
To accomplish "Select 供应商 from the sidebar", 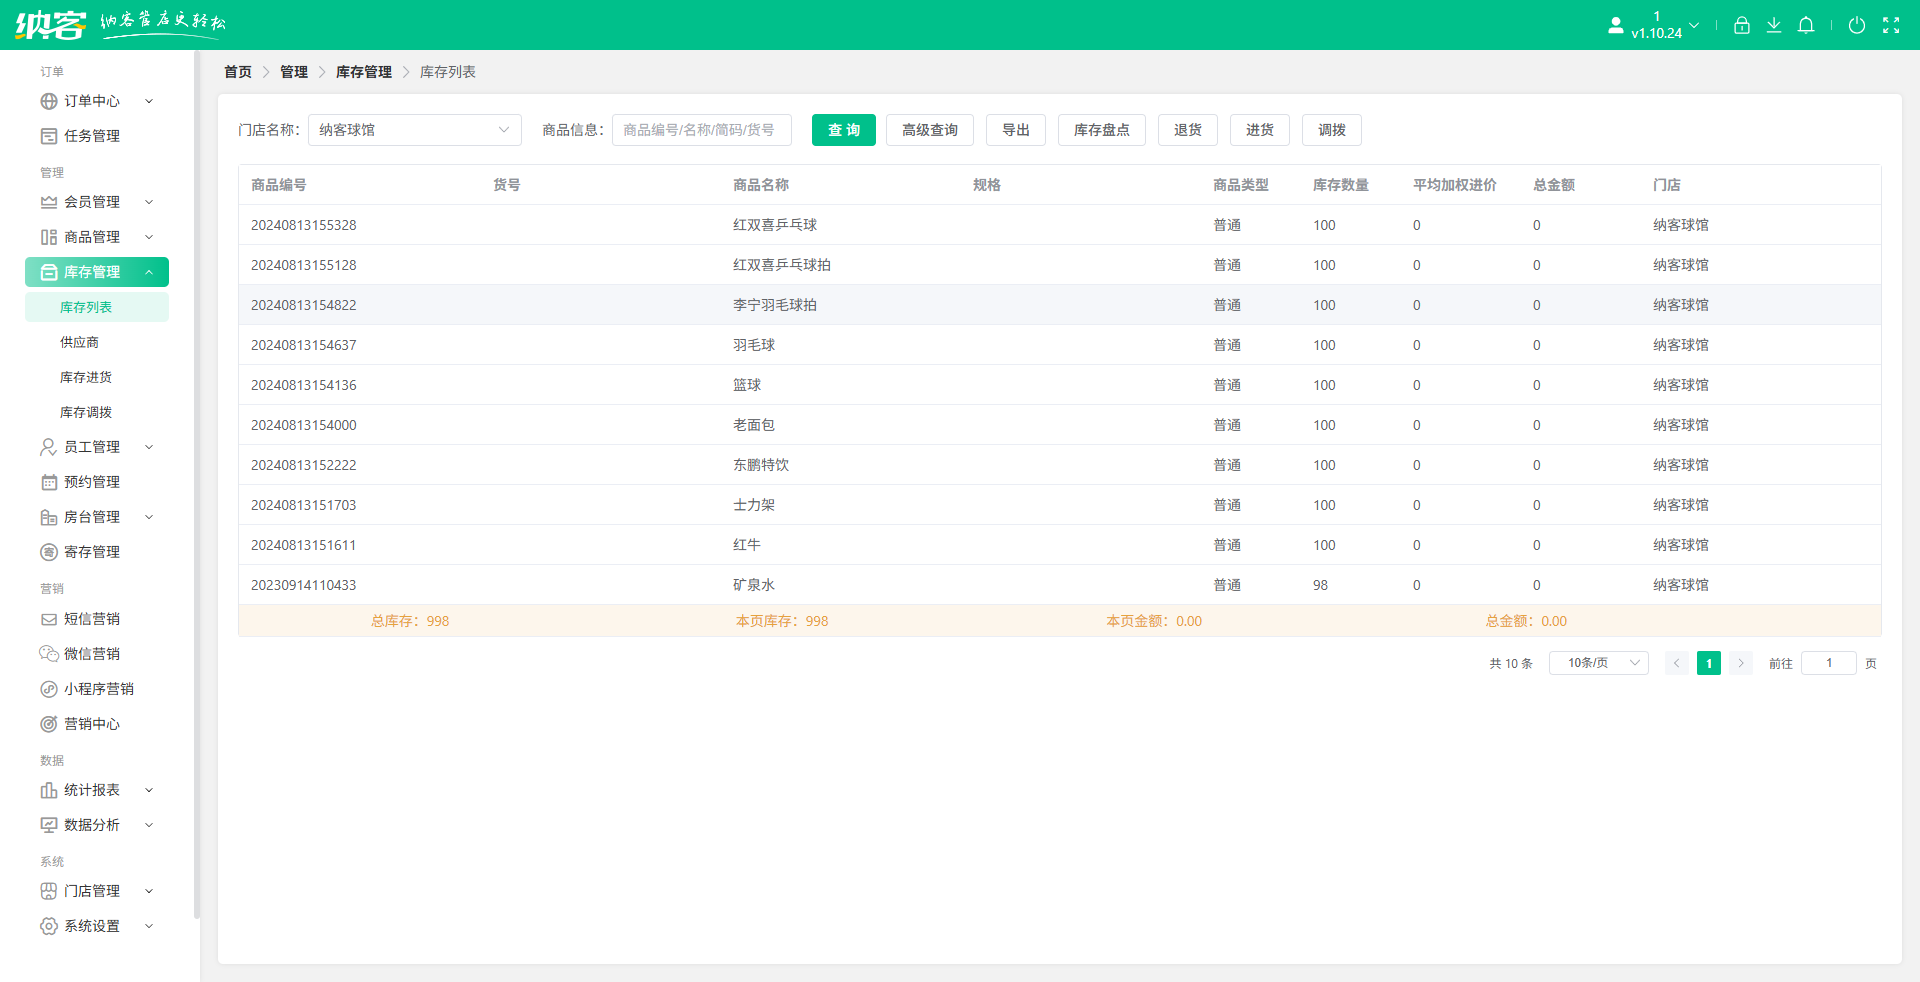I will tap(81, 341).
